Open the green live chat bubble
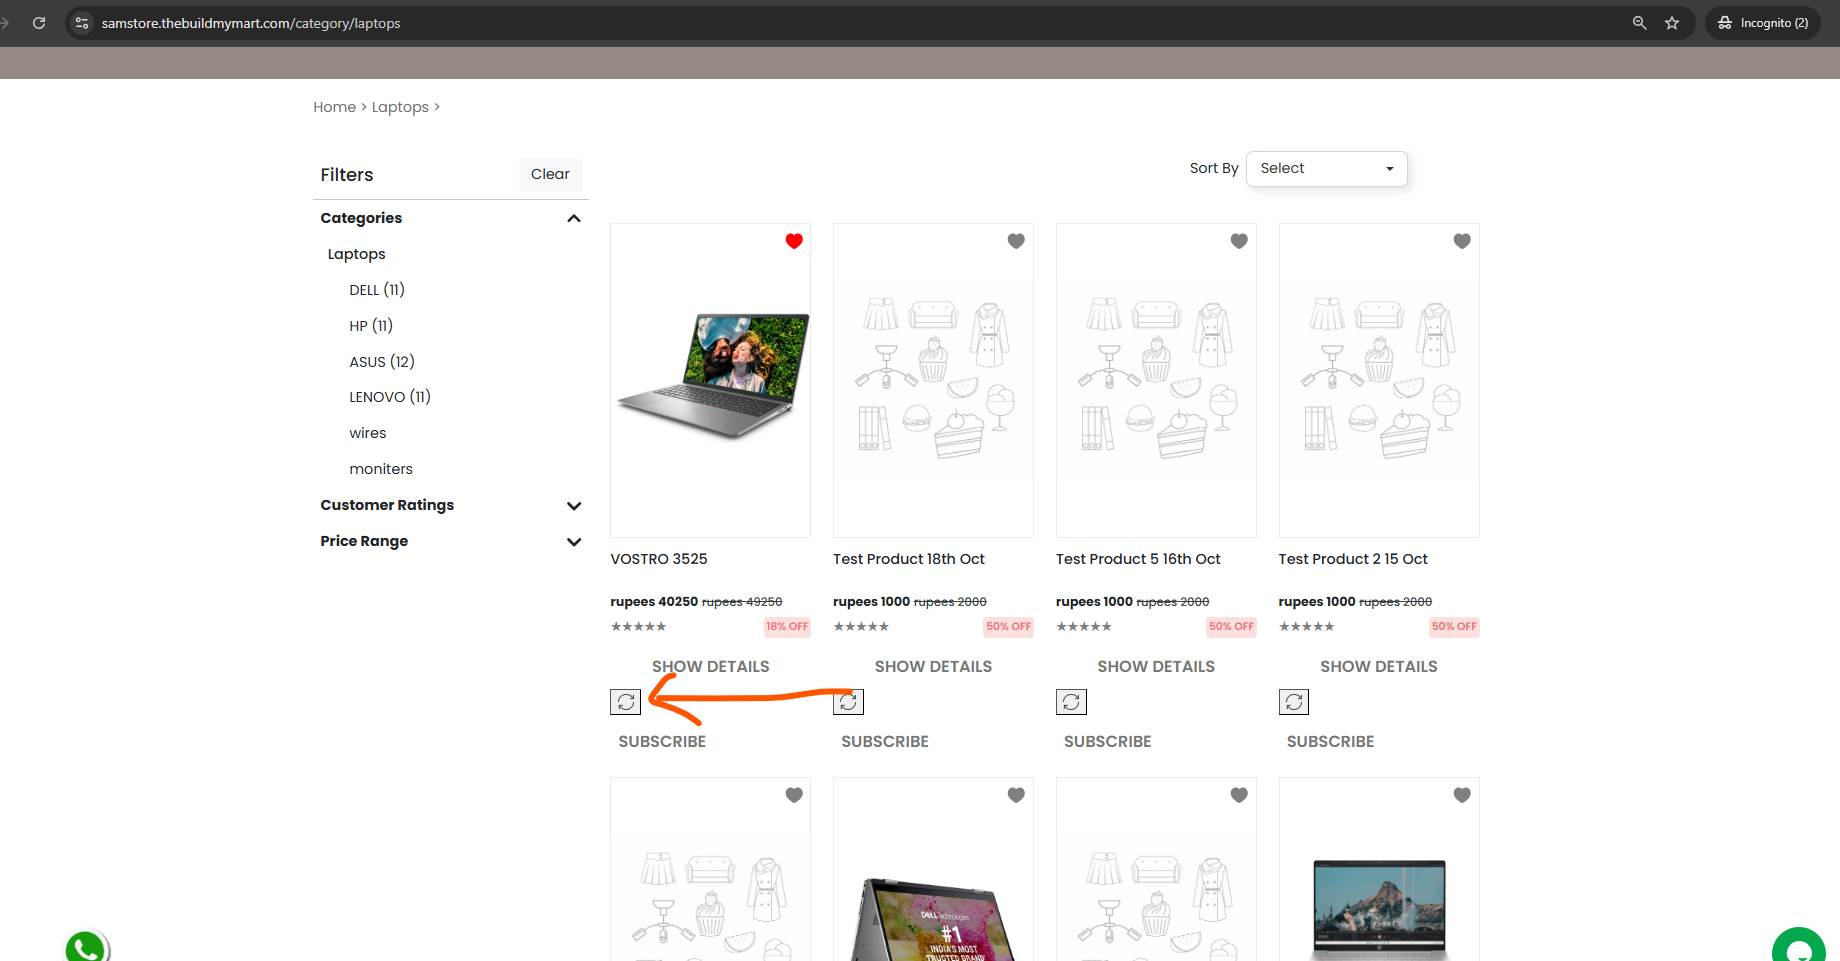 1799,946
